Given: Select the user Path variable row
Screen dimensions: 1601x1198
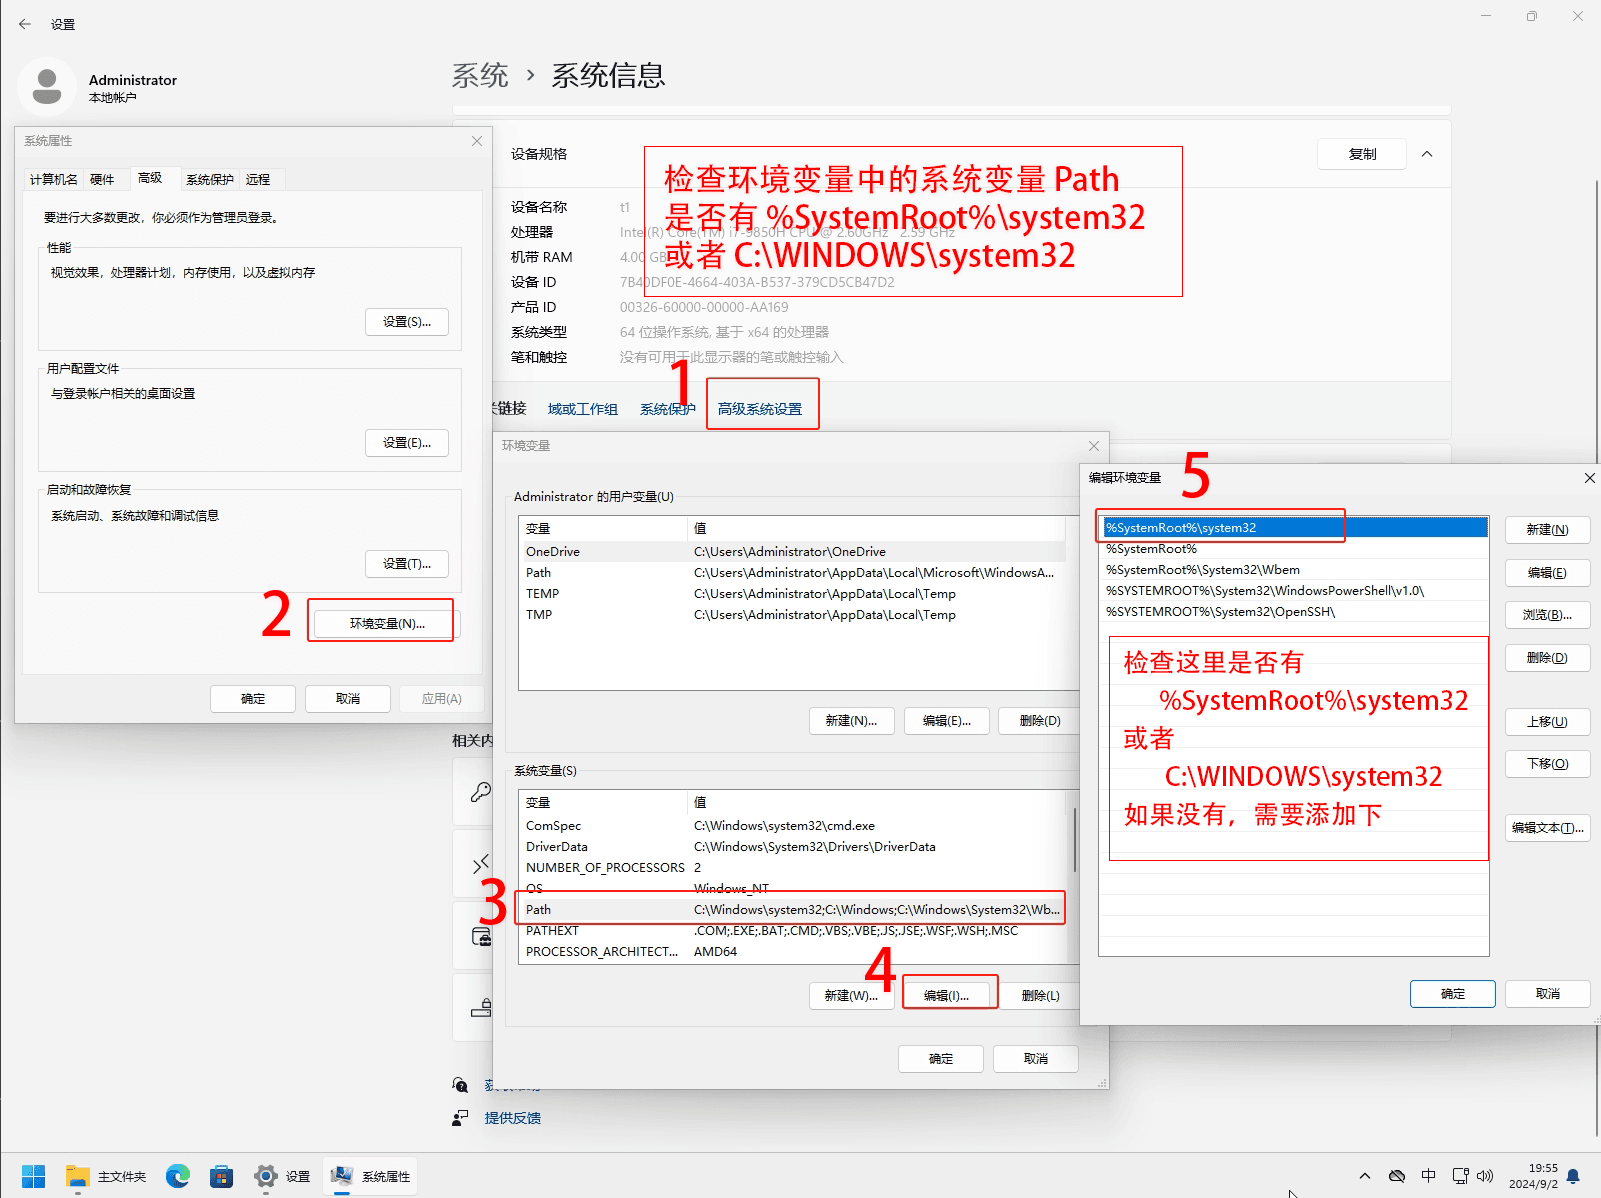Looking at the screenshot, I should [x=792, y=573].
